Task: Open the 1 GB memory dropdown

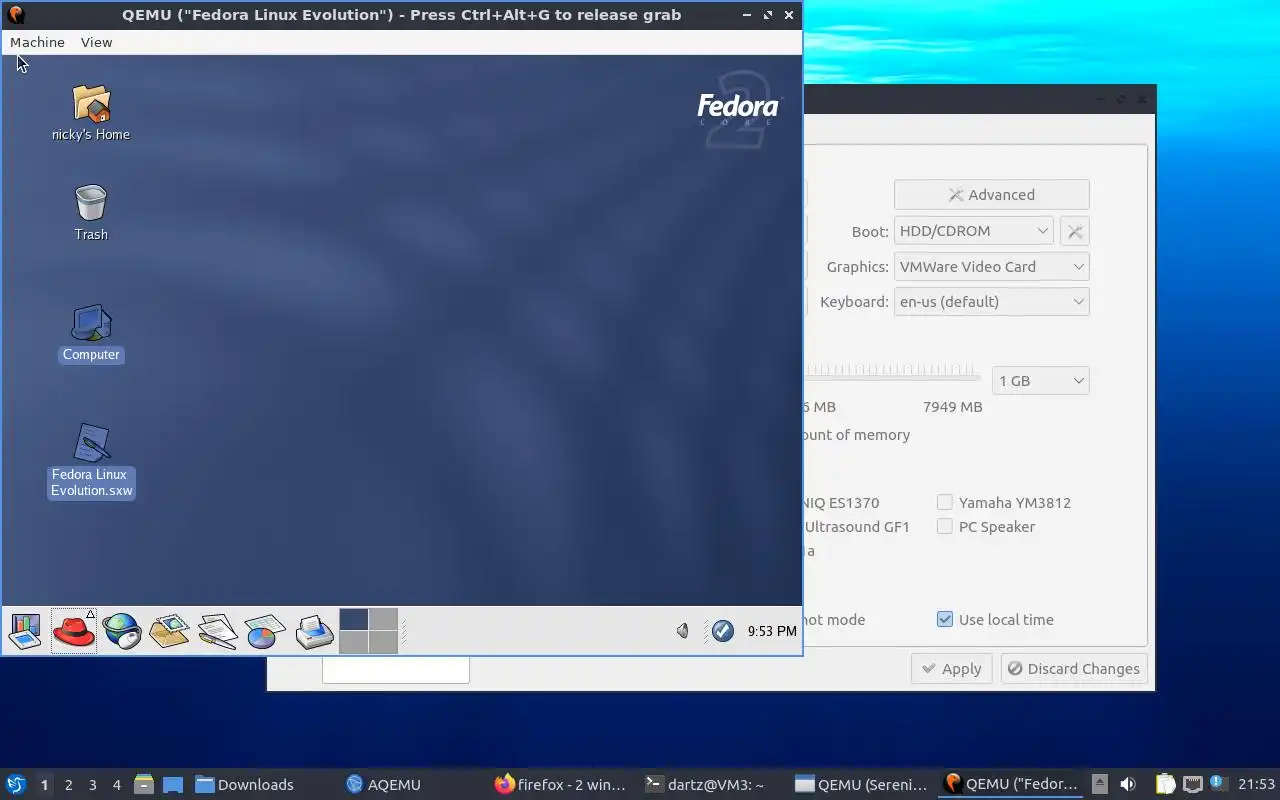Action: 1040,381
